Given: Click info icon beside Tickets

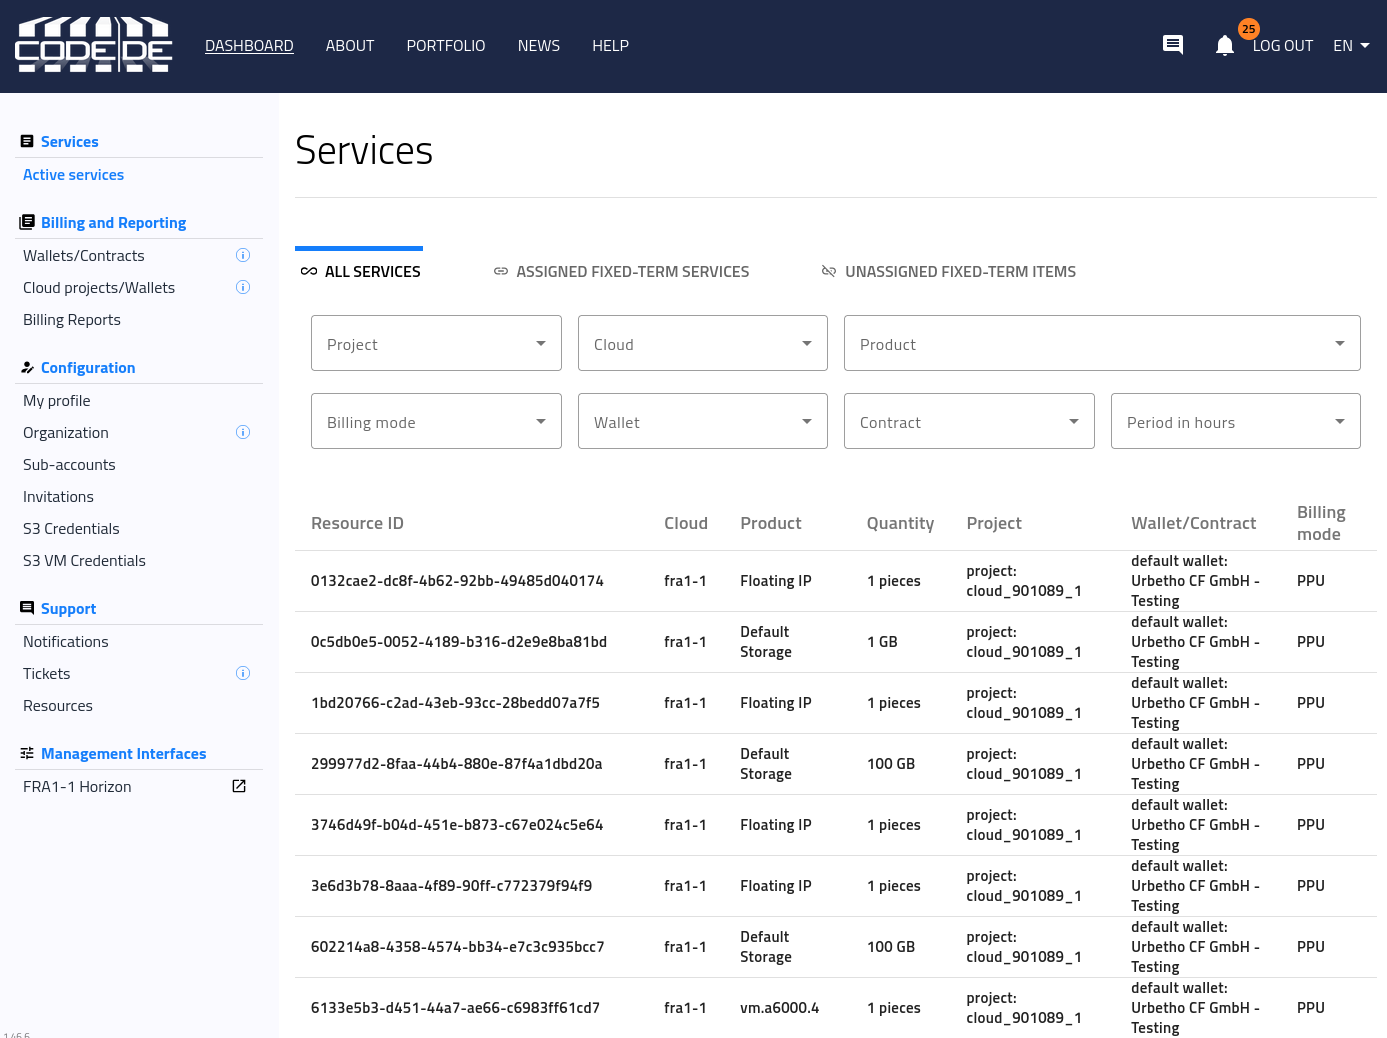Looking at the screenshot, I should click(x=242, y=674).
